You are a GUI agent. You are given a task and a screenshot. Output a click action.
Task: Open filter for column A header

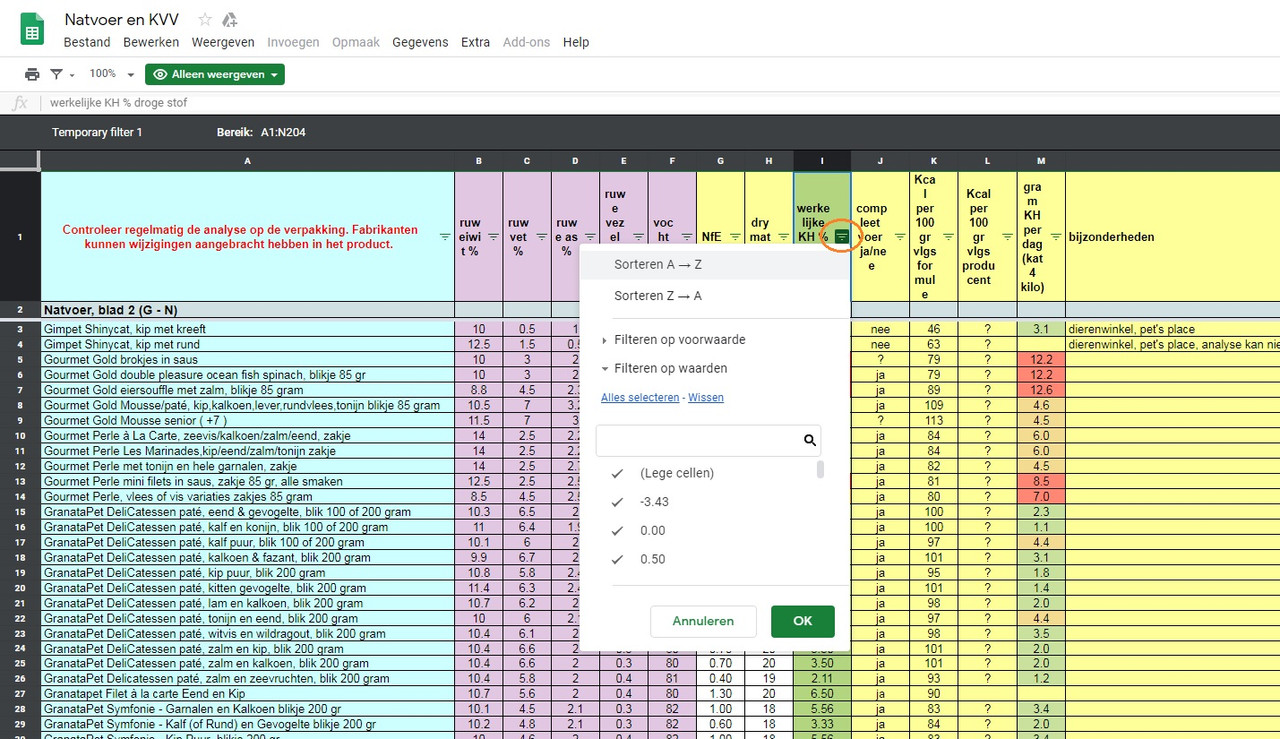click(445, 237)
